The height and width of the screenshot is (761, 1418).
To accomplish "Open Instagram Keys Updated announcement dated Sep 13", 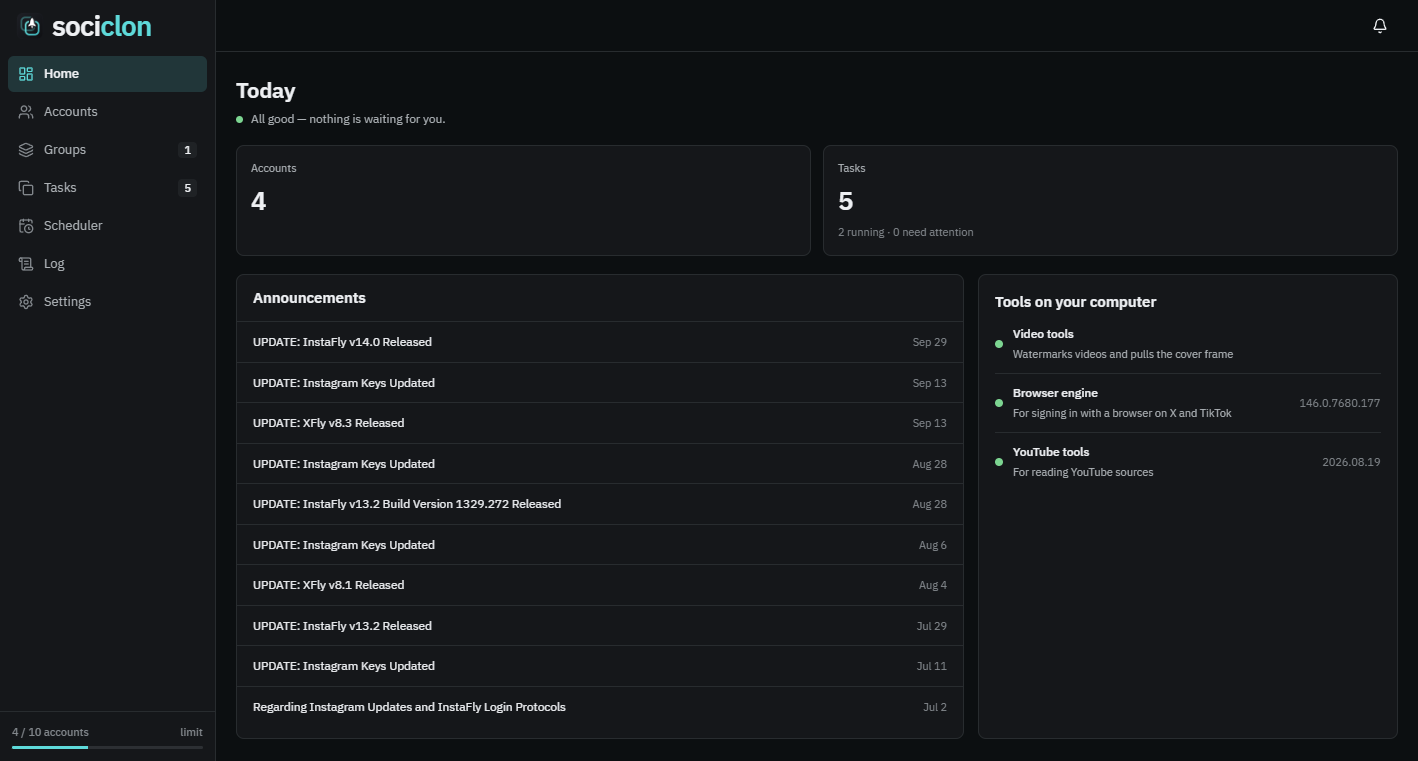I will pyautogui.click(x=600, y=383).
